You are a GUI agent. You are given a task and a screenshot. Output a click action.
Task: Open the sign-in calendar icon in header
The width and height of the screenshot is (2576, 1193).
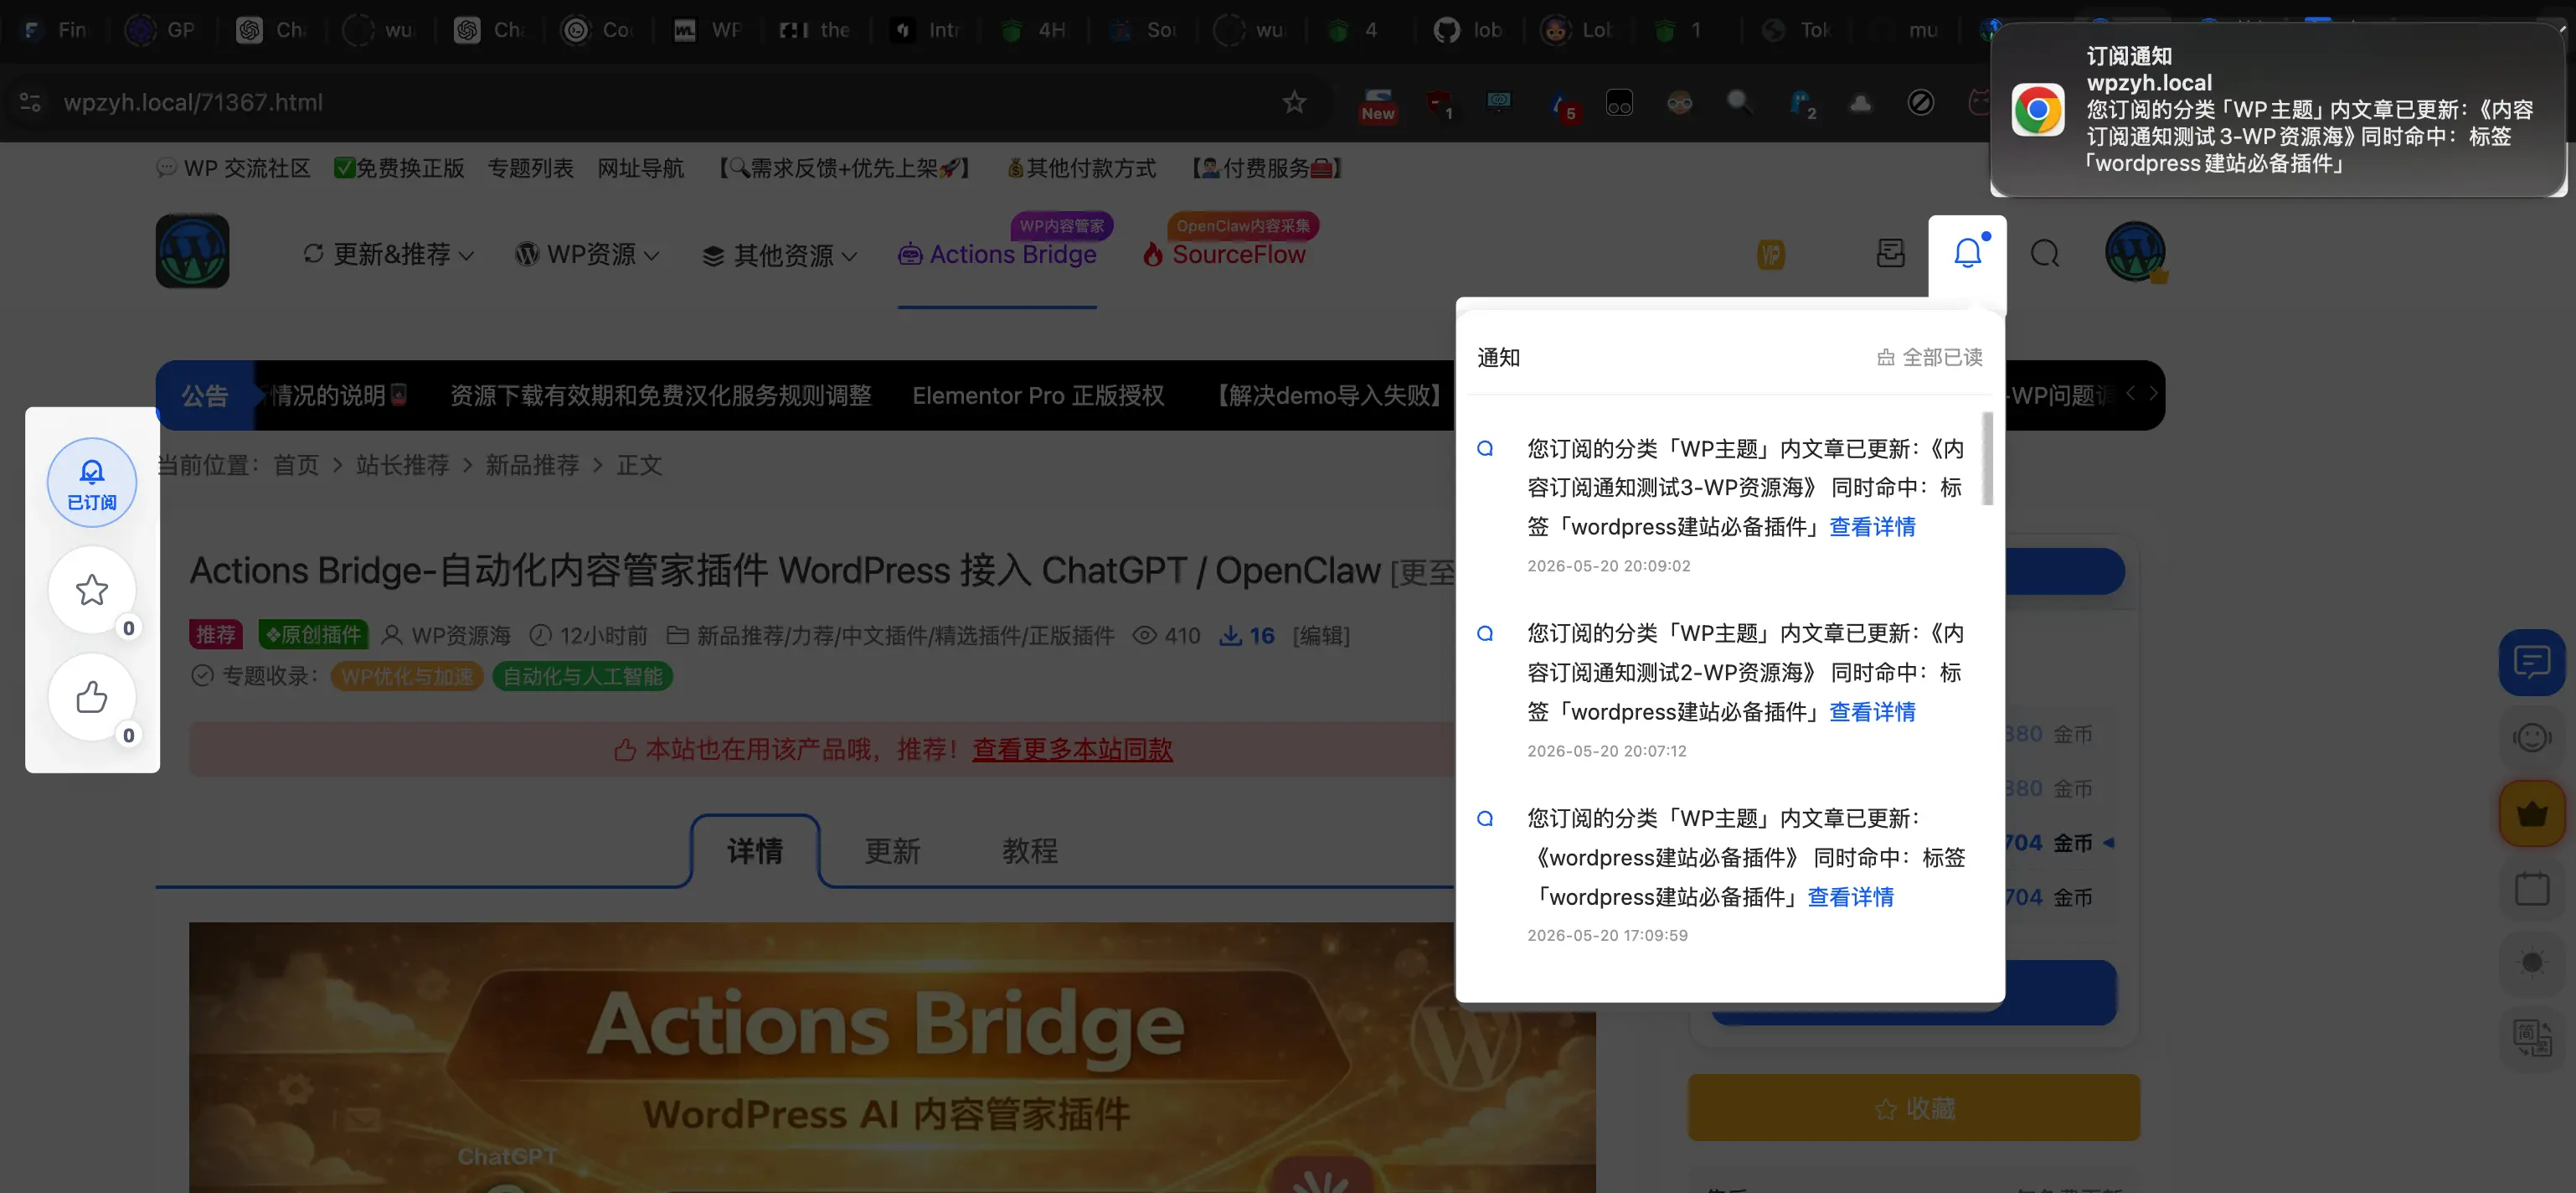pyautogui.click(x=1890, y=254)
